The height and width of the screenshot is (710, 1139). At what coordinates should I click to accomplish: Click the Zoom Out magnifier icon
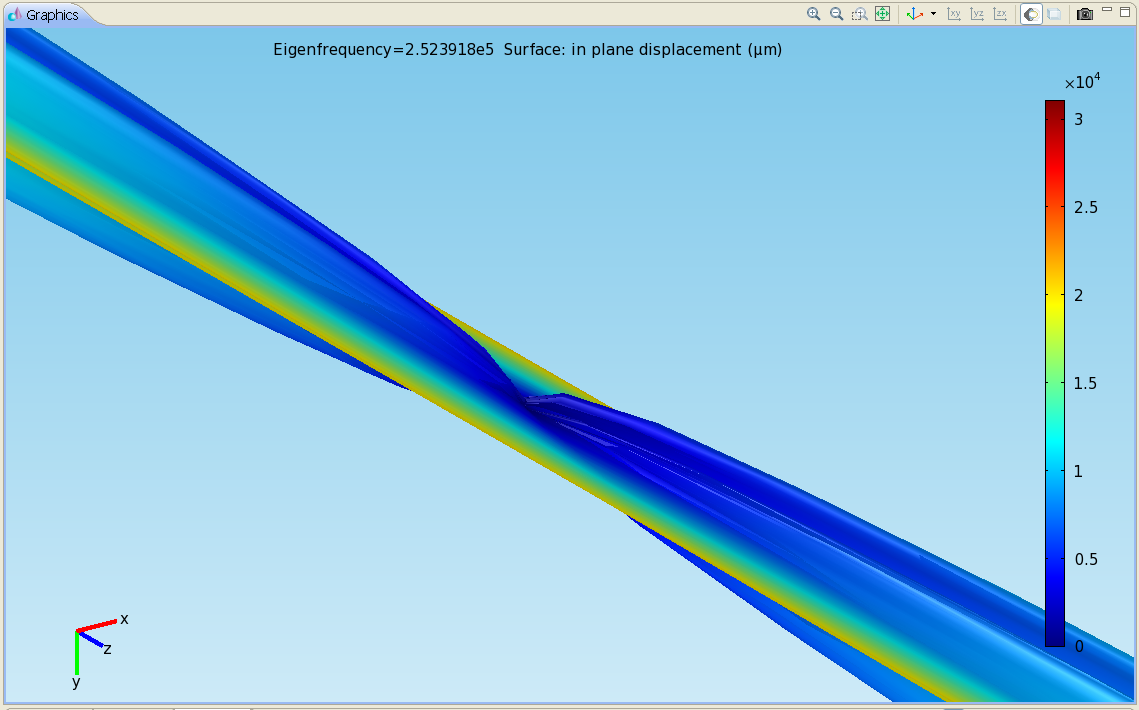(836, 14)
